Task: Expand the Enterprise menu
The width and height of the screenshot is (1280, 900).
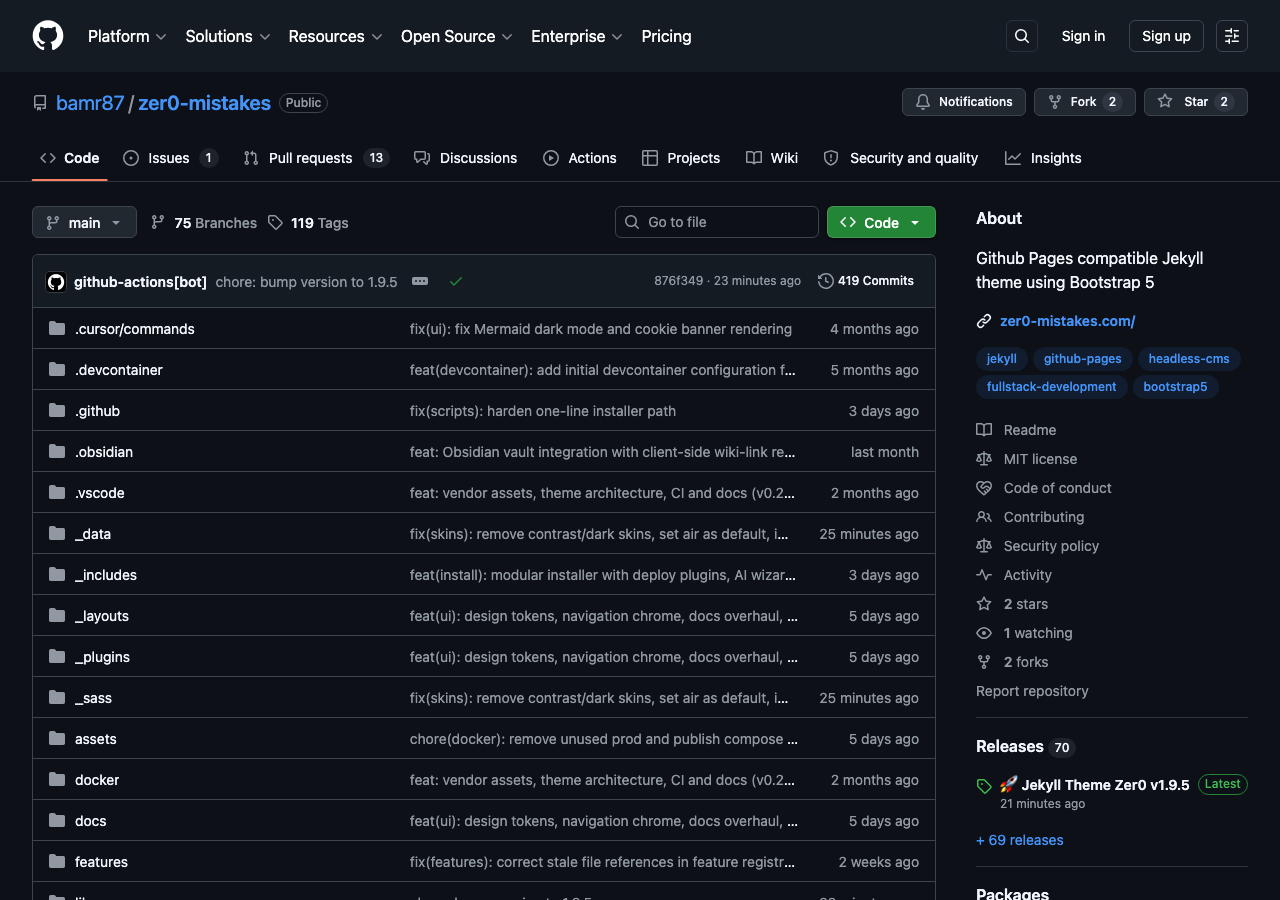Action: coord(577,36)
